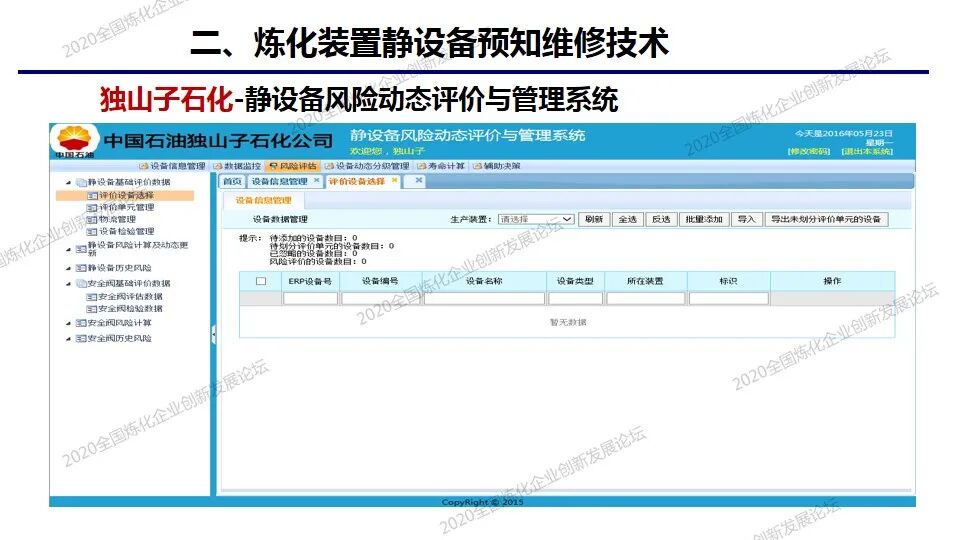This screenshot has width=960, height=540.
Task: Click the 设备类型 filter input
Action: click(x=576, y=298)
